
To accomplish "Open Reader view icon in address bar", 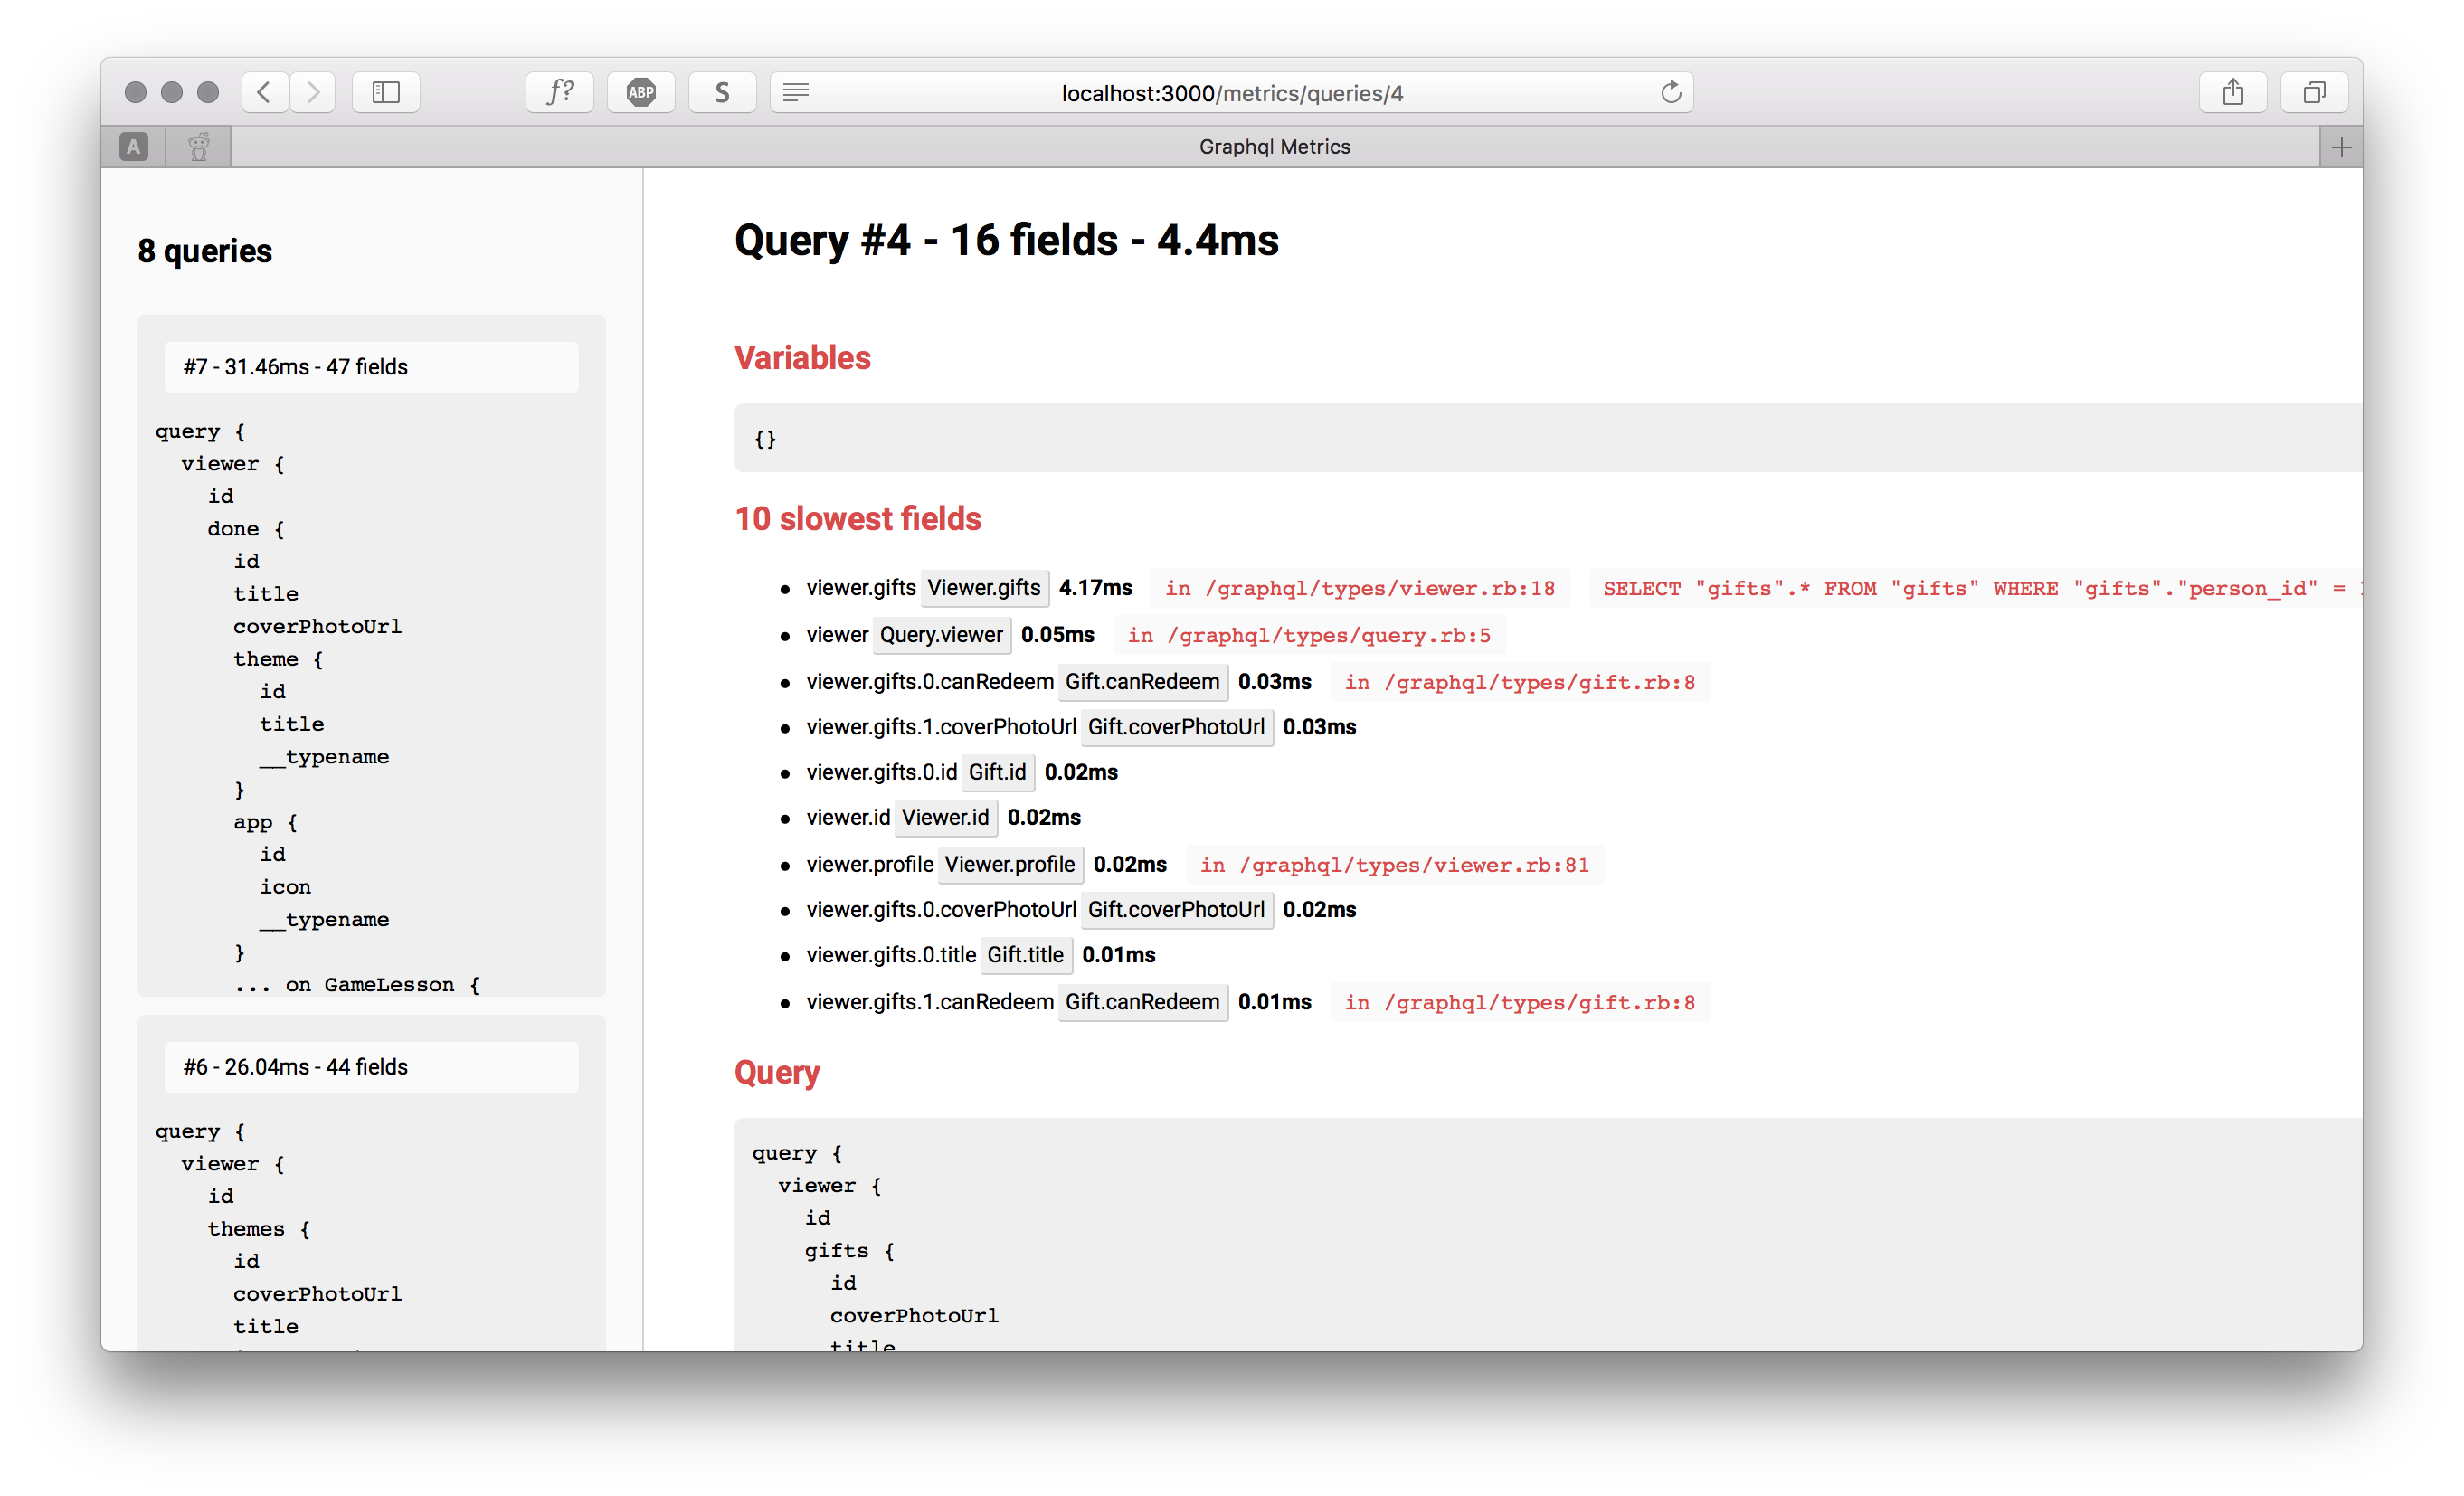I will [x=796, y=93].
